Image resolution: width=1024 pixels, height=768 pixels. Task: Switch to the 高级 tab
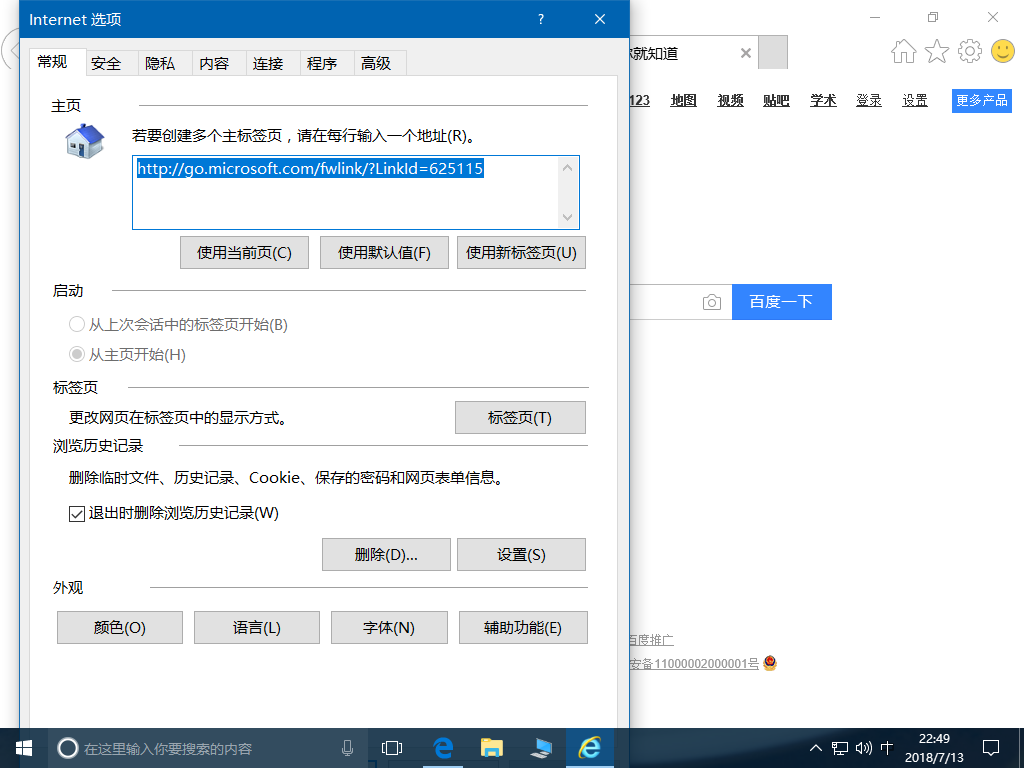click(x=376, y=63)
